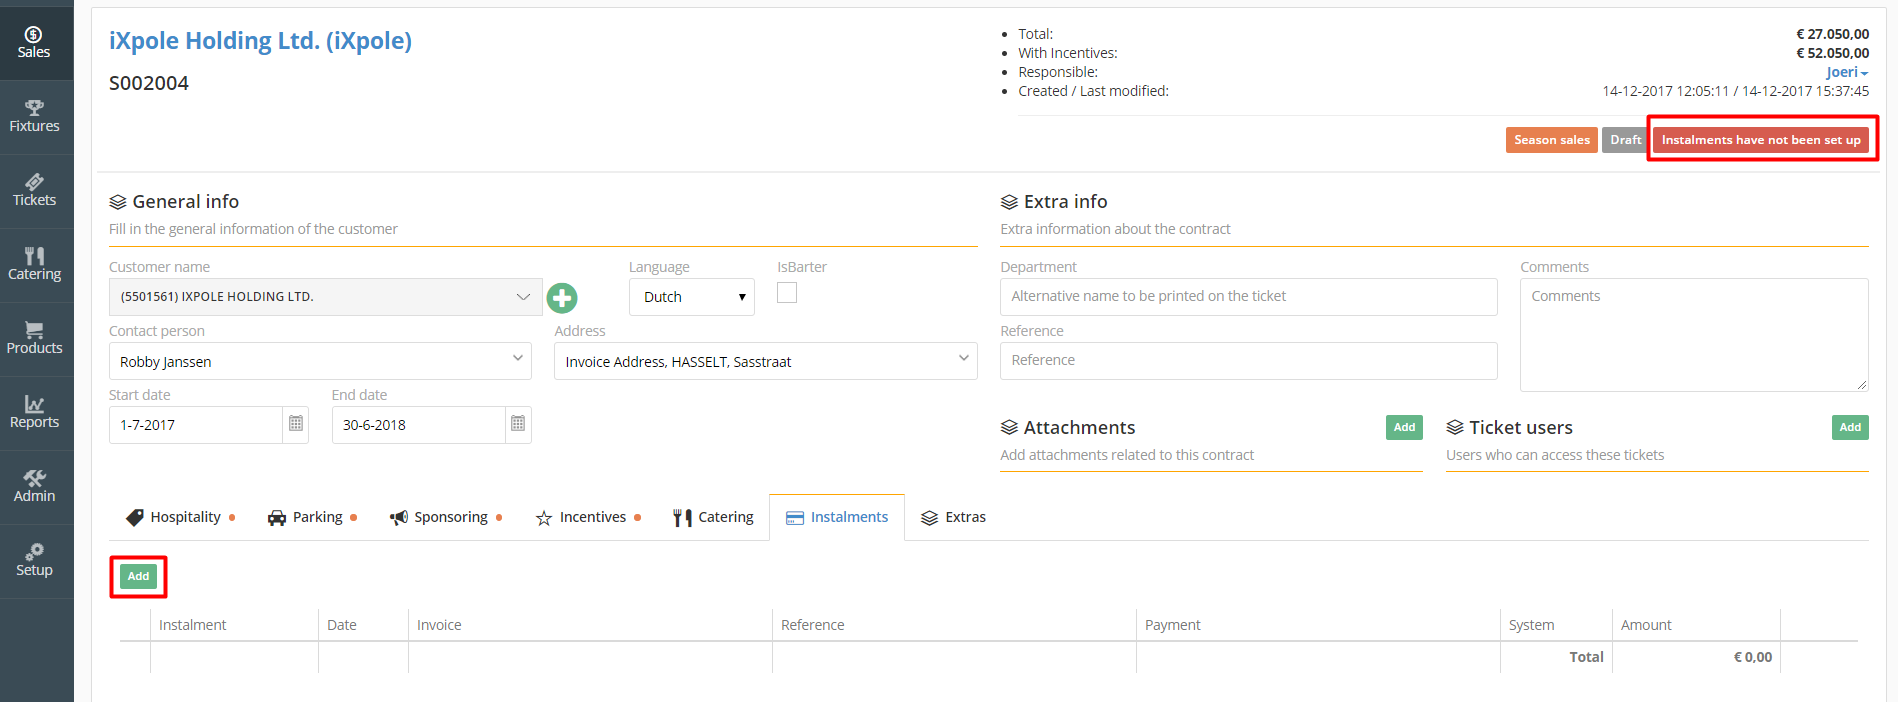Click the Attachments layers icon
Image resolution: width=1898 pixels, height=702 pixels.
[x=1009, y=428]
